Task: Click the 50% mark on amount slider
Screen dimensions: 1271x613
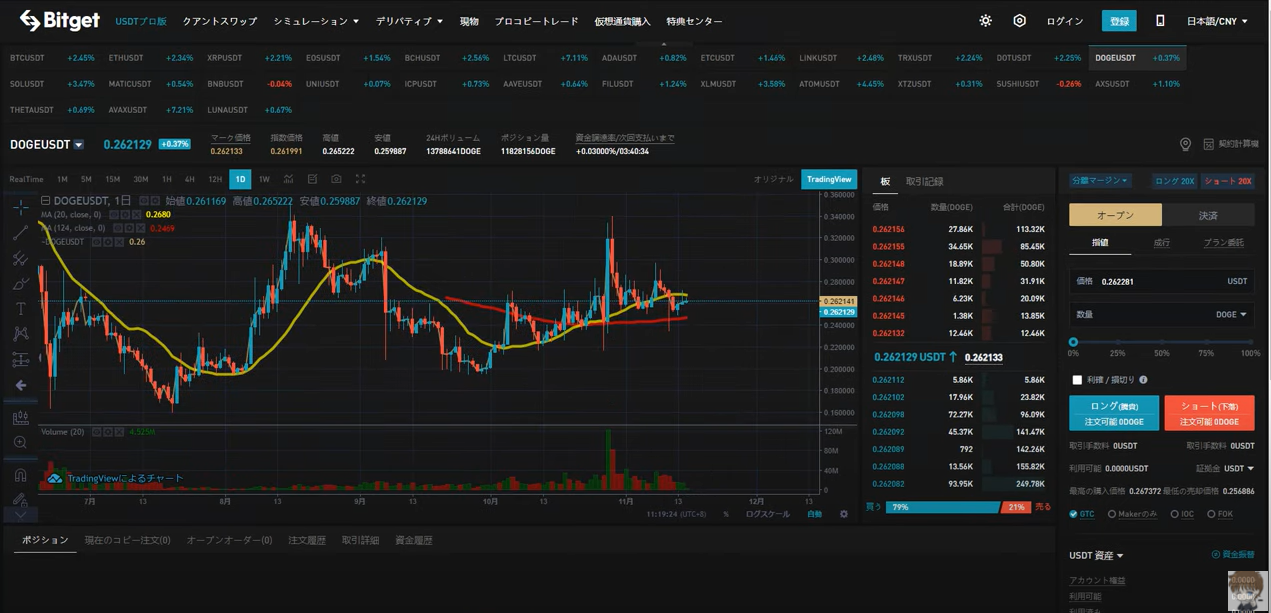Action: click(x=1162, y=342)
